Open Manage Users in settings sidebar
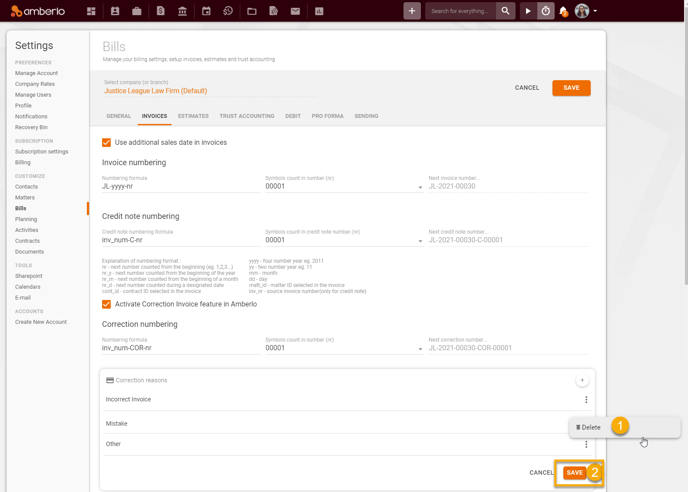 click(33, 95)
